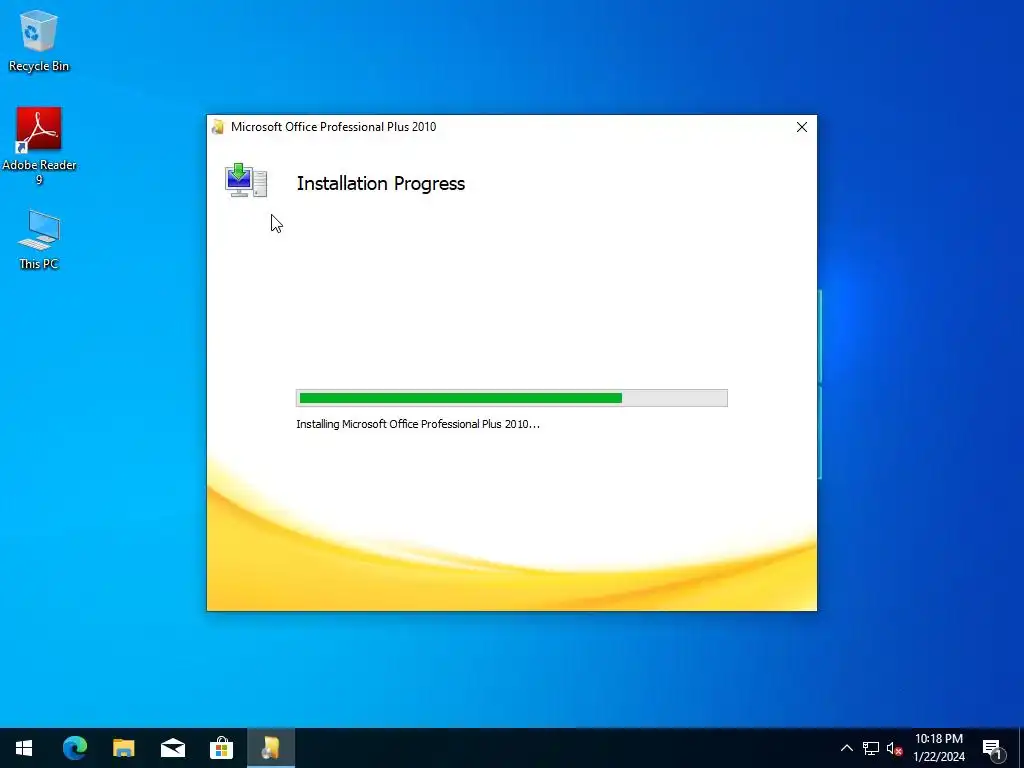The width and height of the screenshot is (1024, 768).
Task: Open the notification Action Center icon
Action: coord(993,748)
